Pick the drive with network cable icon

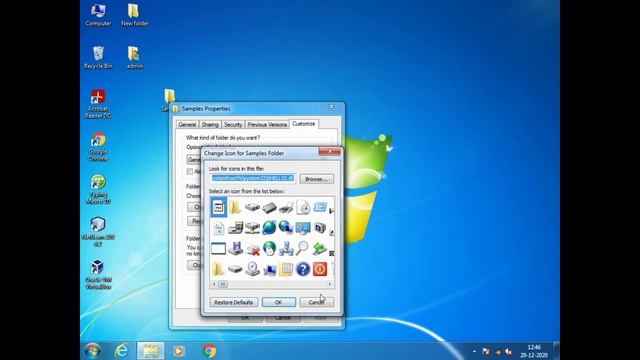click(252, 228)
